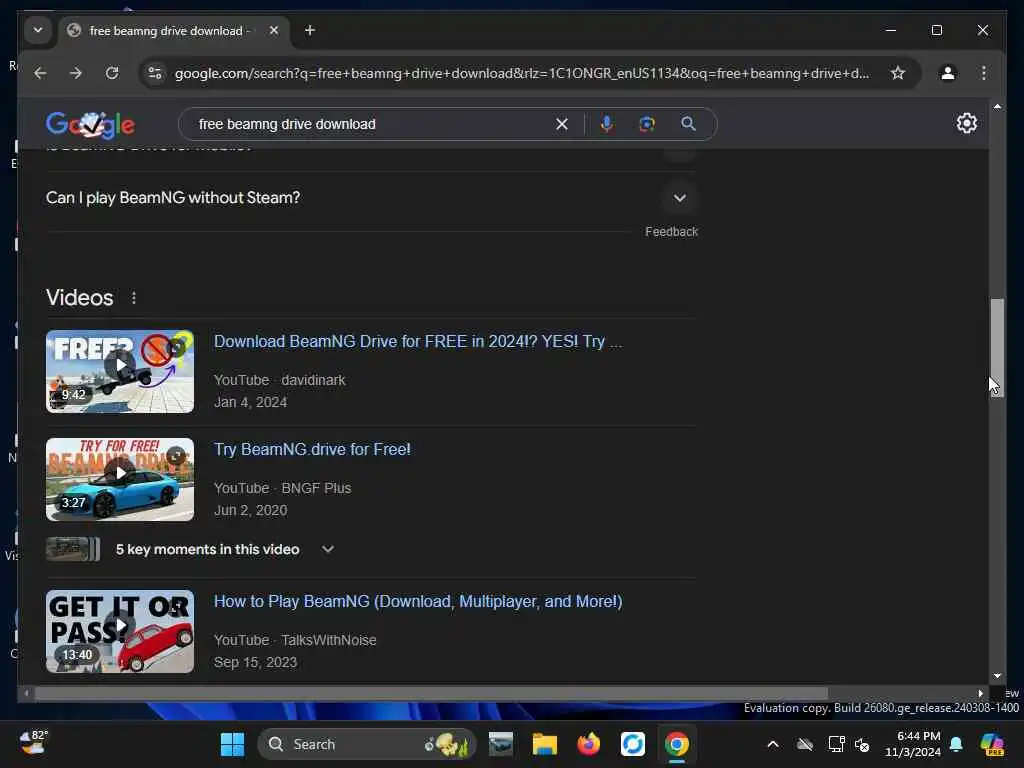Play the 13:40 'Get it or pass' thumbnail
This screenshot has height=768, width=1024.
(120, 632)
